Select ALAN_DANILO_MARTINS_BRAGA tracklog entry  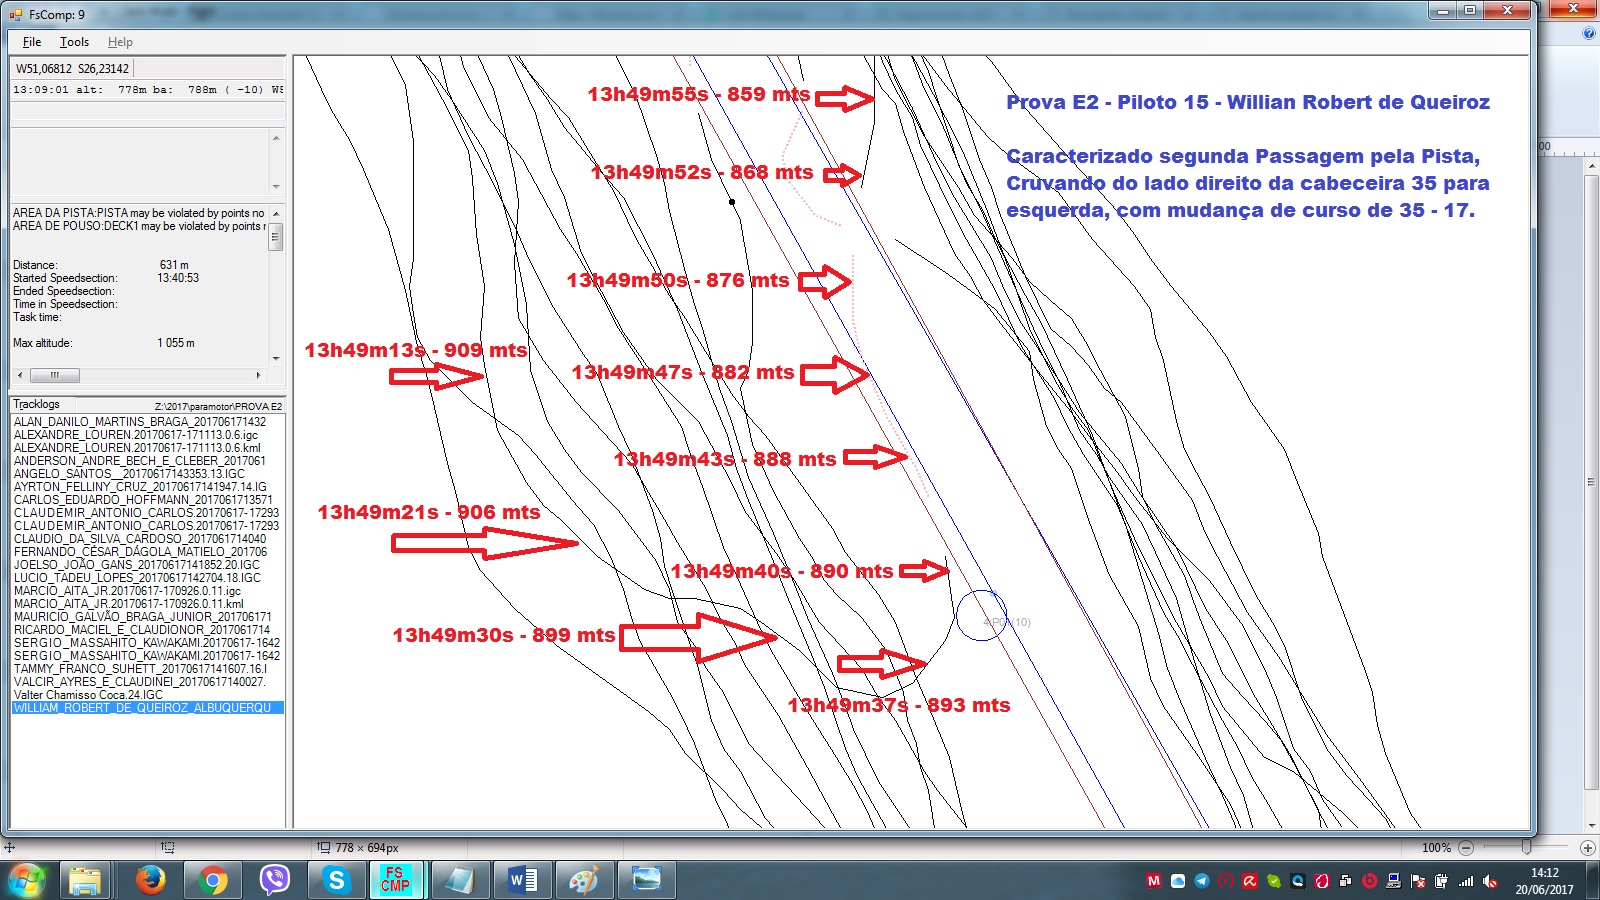coord(140,422)
